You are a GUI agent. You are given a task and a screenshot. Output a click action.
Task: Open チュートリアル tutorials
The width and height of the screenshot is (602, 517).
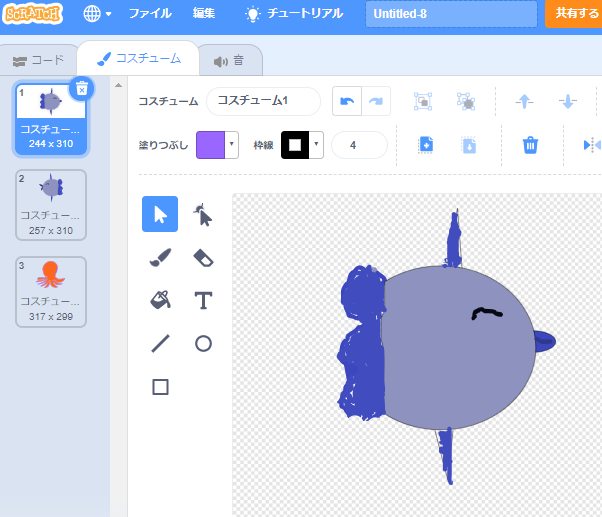click(294, 14)
